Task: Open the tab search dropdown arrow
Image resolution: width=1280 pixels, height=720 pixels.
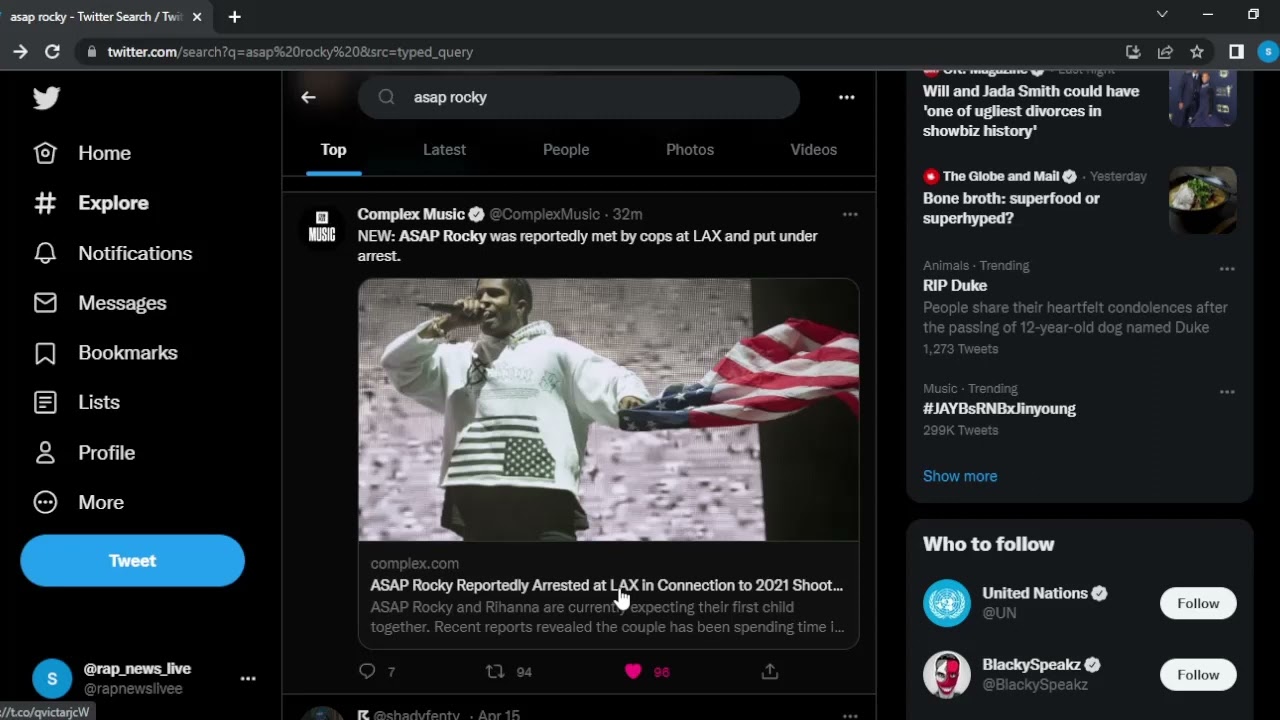Action: point(1162,14)
